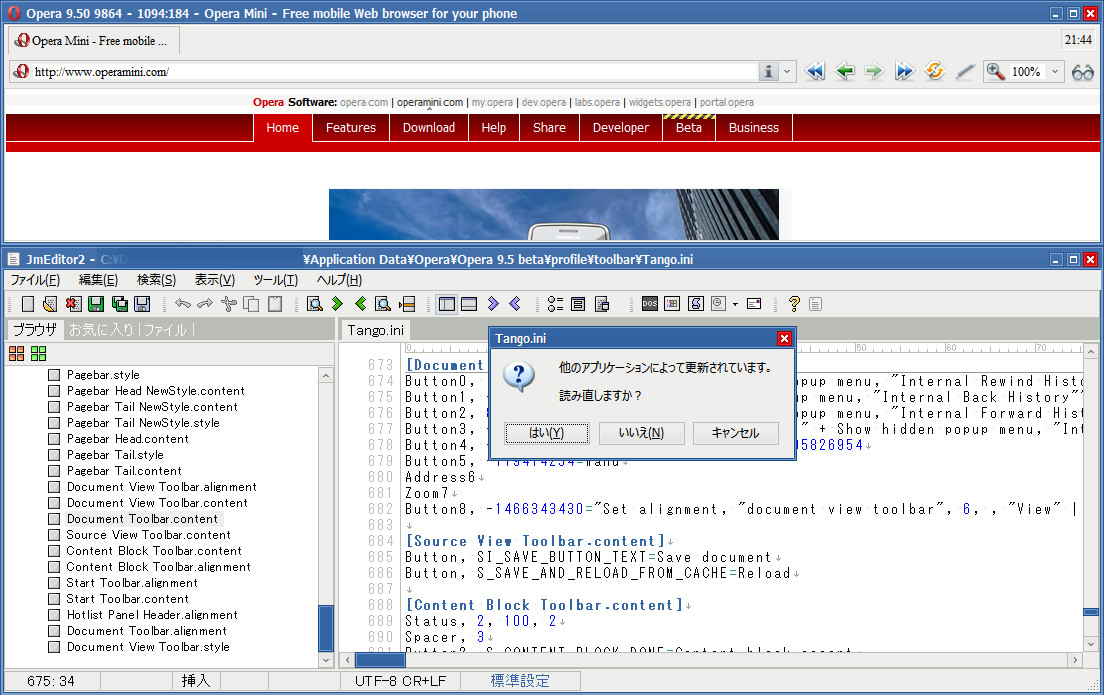This screenshot has height=695, width=1104.
Task: Open the zoom level dropdown in Opera
Action: pos(1055,71)
